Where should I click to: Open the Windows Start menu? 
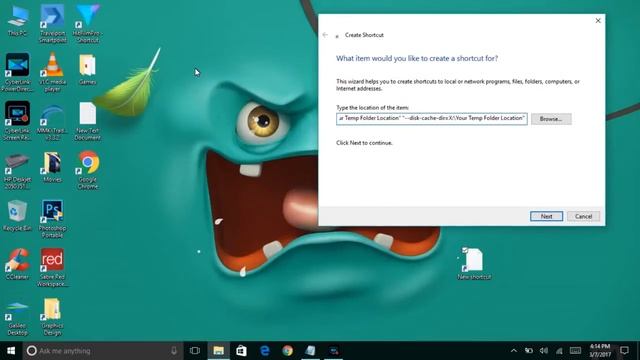tap(11, 351)
